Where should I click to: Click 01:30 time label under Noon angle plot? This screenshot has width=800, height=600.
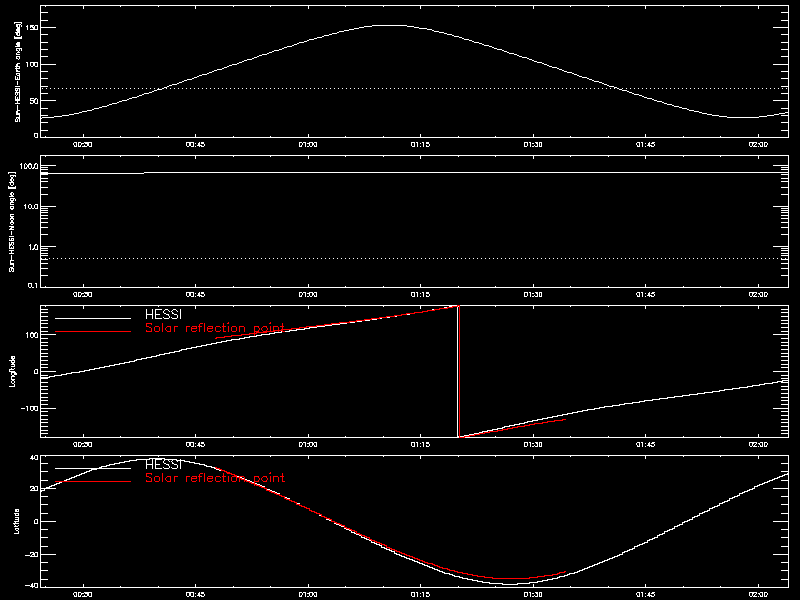click(533, 295)
